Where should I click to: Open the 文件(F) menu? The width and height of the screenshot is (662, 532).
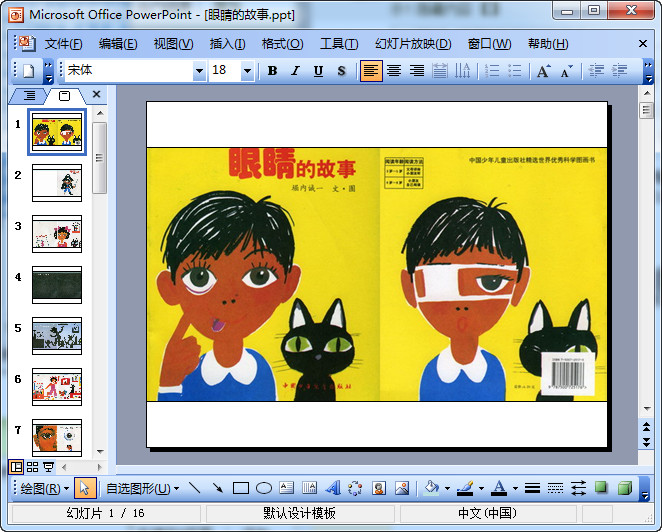coord(63,43)
